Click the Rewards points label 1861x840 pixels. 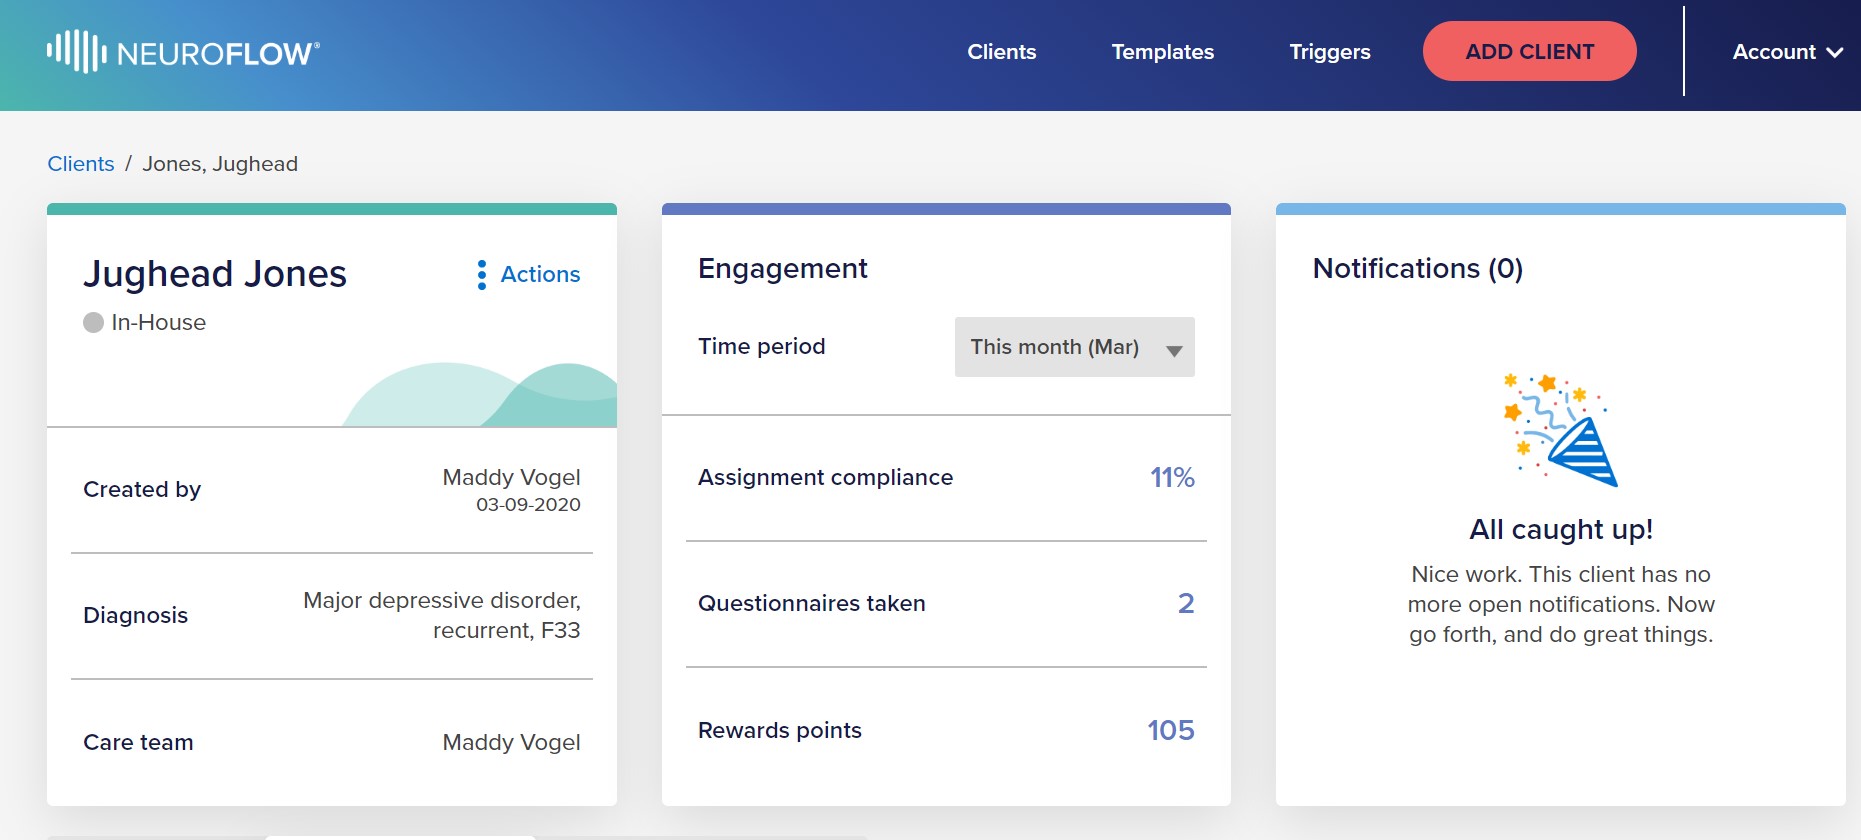pyautogui.click(x=779, y=731)
